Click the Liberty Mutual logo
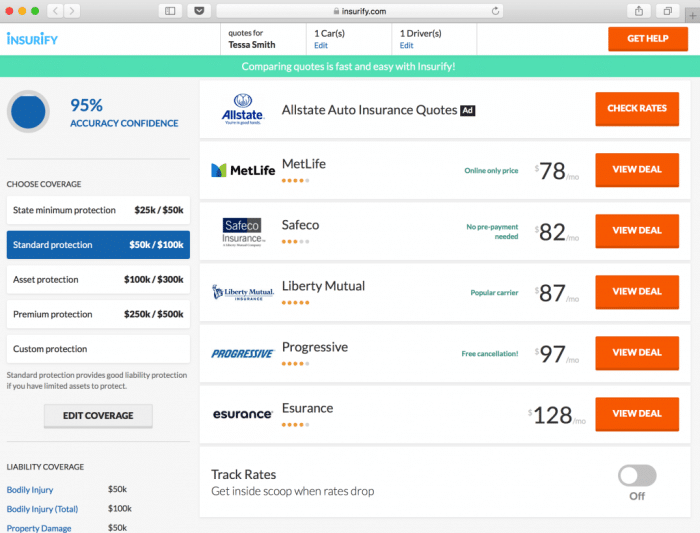 point(243,292)
